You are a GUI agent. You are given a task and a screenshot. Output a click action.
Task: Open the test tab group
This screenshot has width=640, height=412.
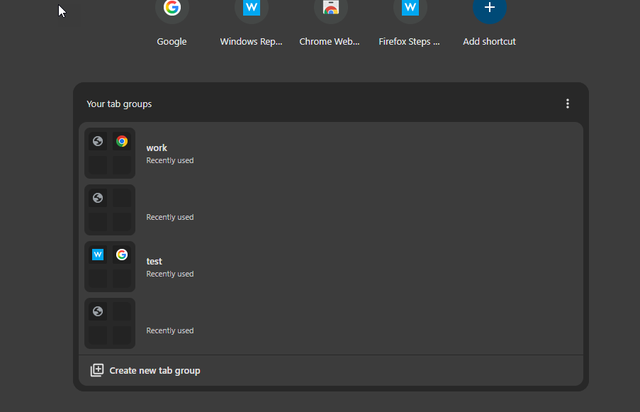(331, 267)
